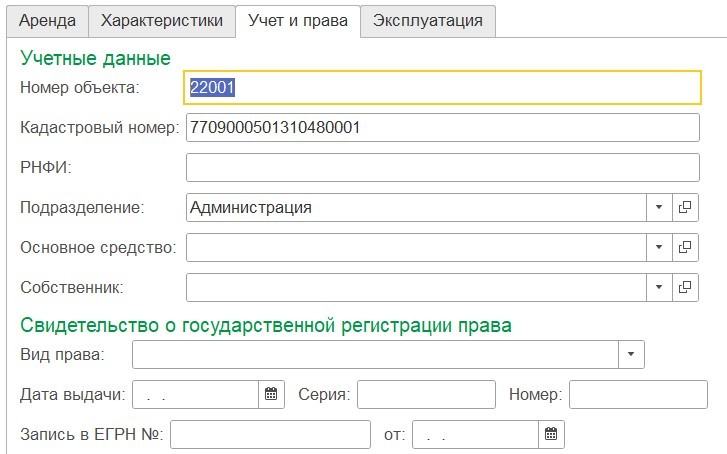The width and height of the screenshot is (727, 454).
Task: Switch to the Аренда tab
Action: (x=47, y=20)
